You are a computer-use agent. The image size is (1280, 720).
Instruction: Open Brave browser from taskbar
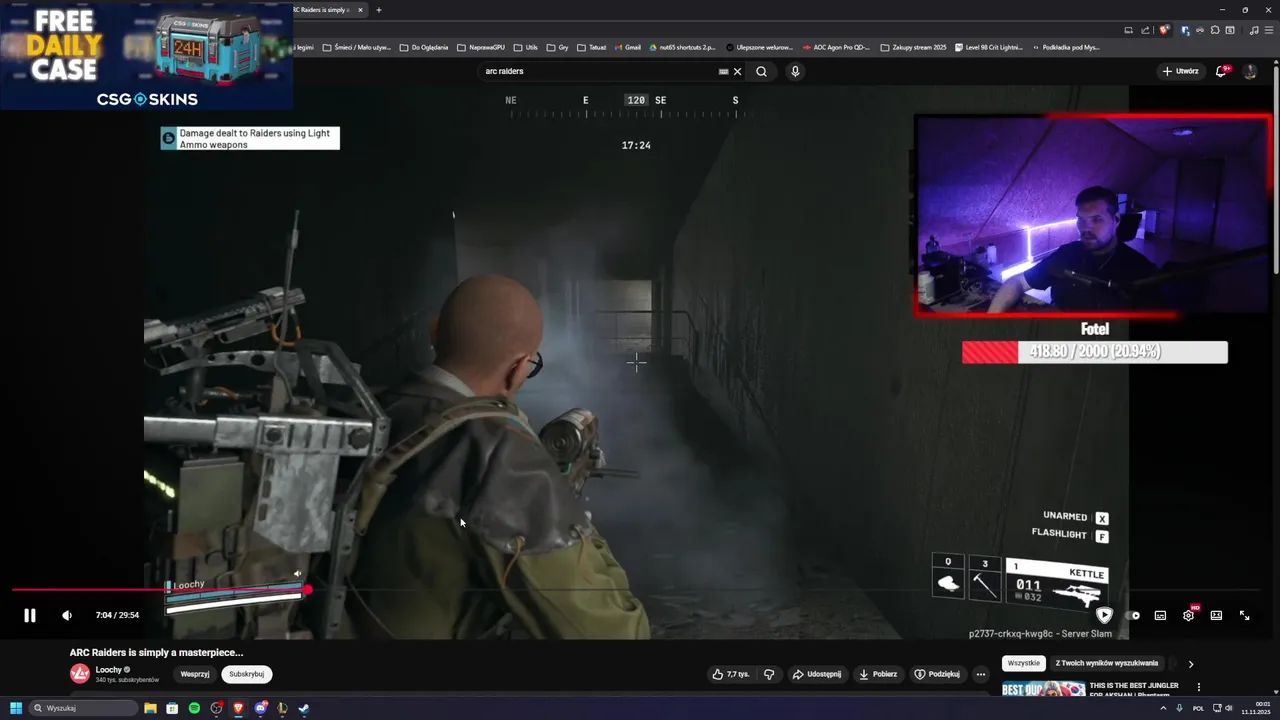(x=238, y=708)
